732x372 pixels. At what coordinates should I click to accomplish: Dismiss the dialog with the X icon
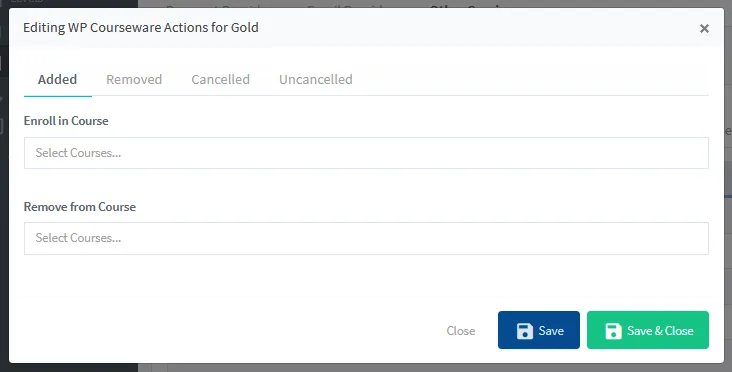click(x=704, y=28)
